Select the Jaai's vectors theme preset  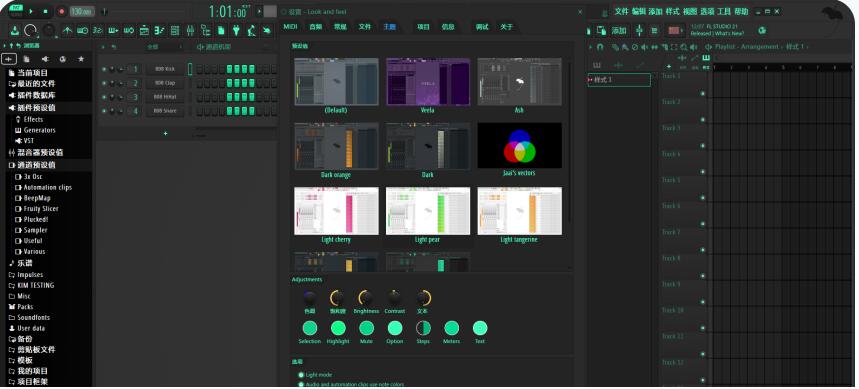pyautogui.click(x=519, y=145)
